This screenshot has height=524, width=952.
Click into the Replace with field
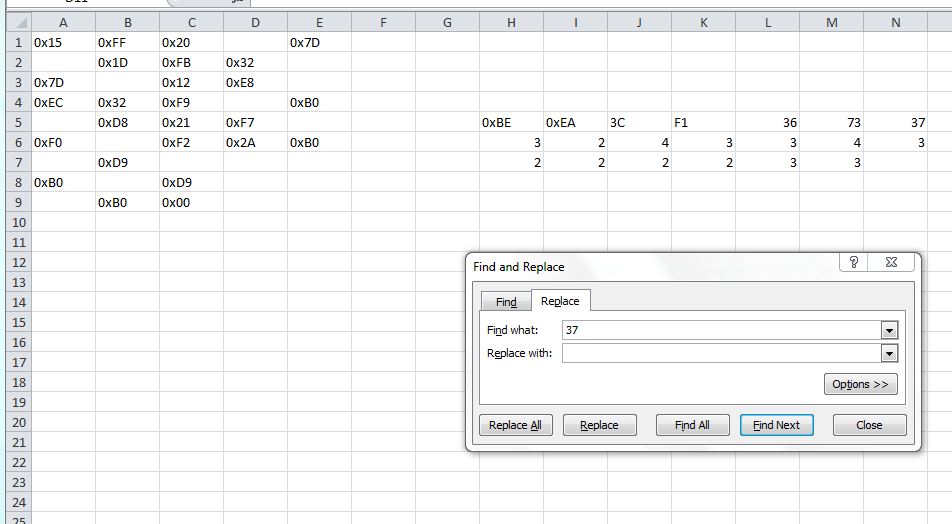[x=722, y=353]
